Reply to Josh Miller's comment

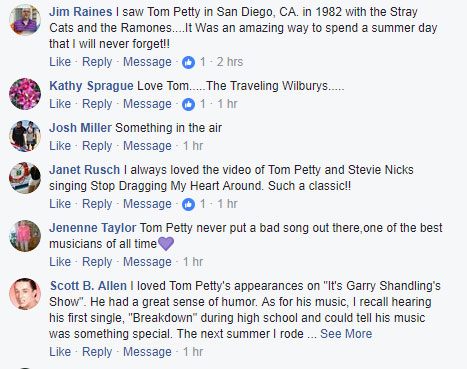point(97,146)
